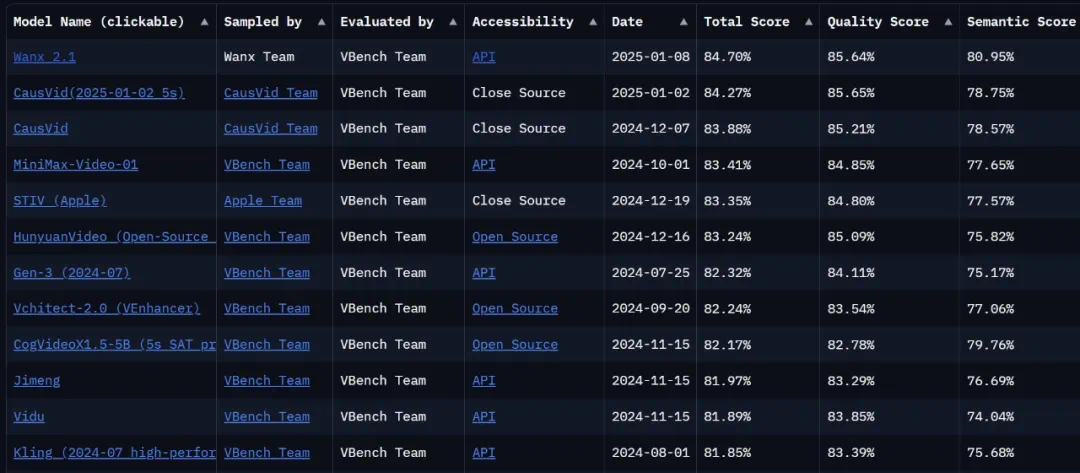This screenshot has height=473, width=1080.
Task: Click the sort arrow in Sampled by header
Action: pos(320,21)
